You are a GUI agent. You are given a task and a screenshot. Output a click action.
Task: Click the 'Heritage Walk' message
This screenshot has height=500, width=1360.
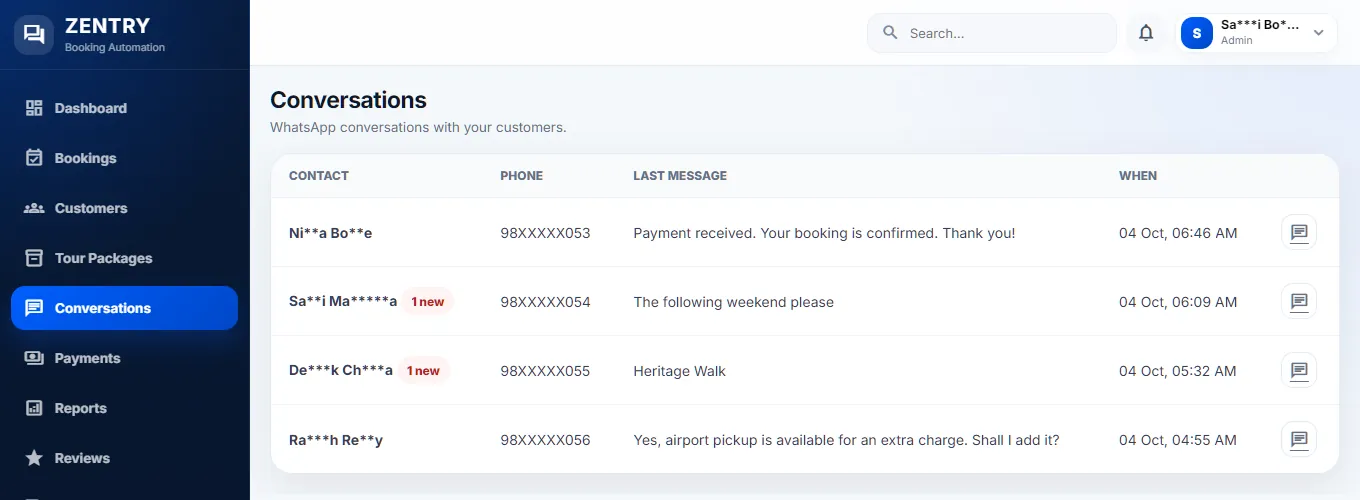pos(679,370)
